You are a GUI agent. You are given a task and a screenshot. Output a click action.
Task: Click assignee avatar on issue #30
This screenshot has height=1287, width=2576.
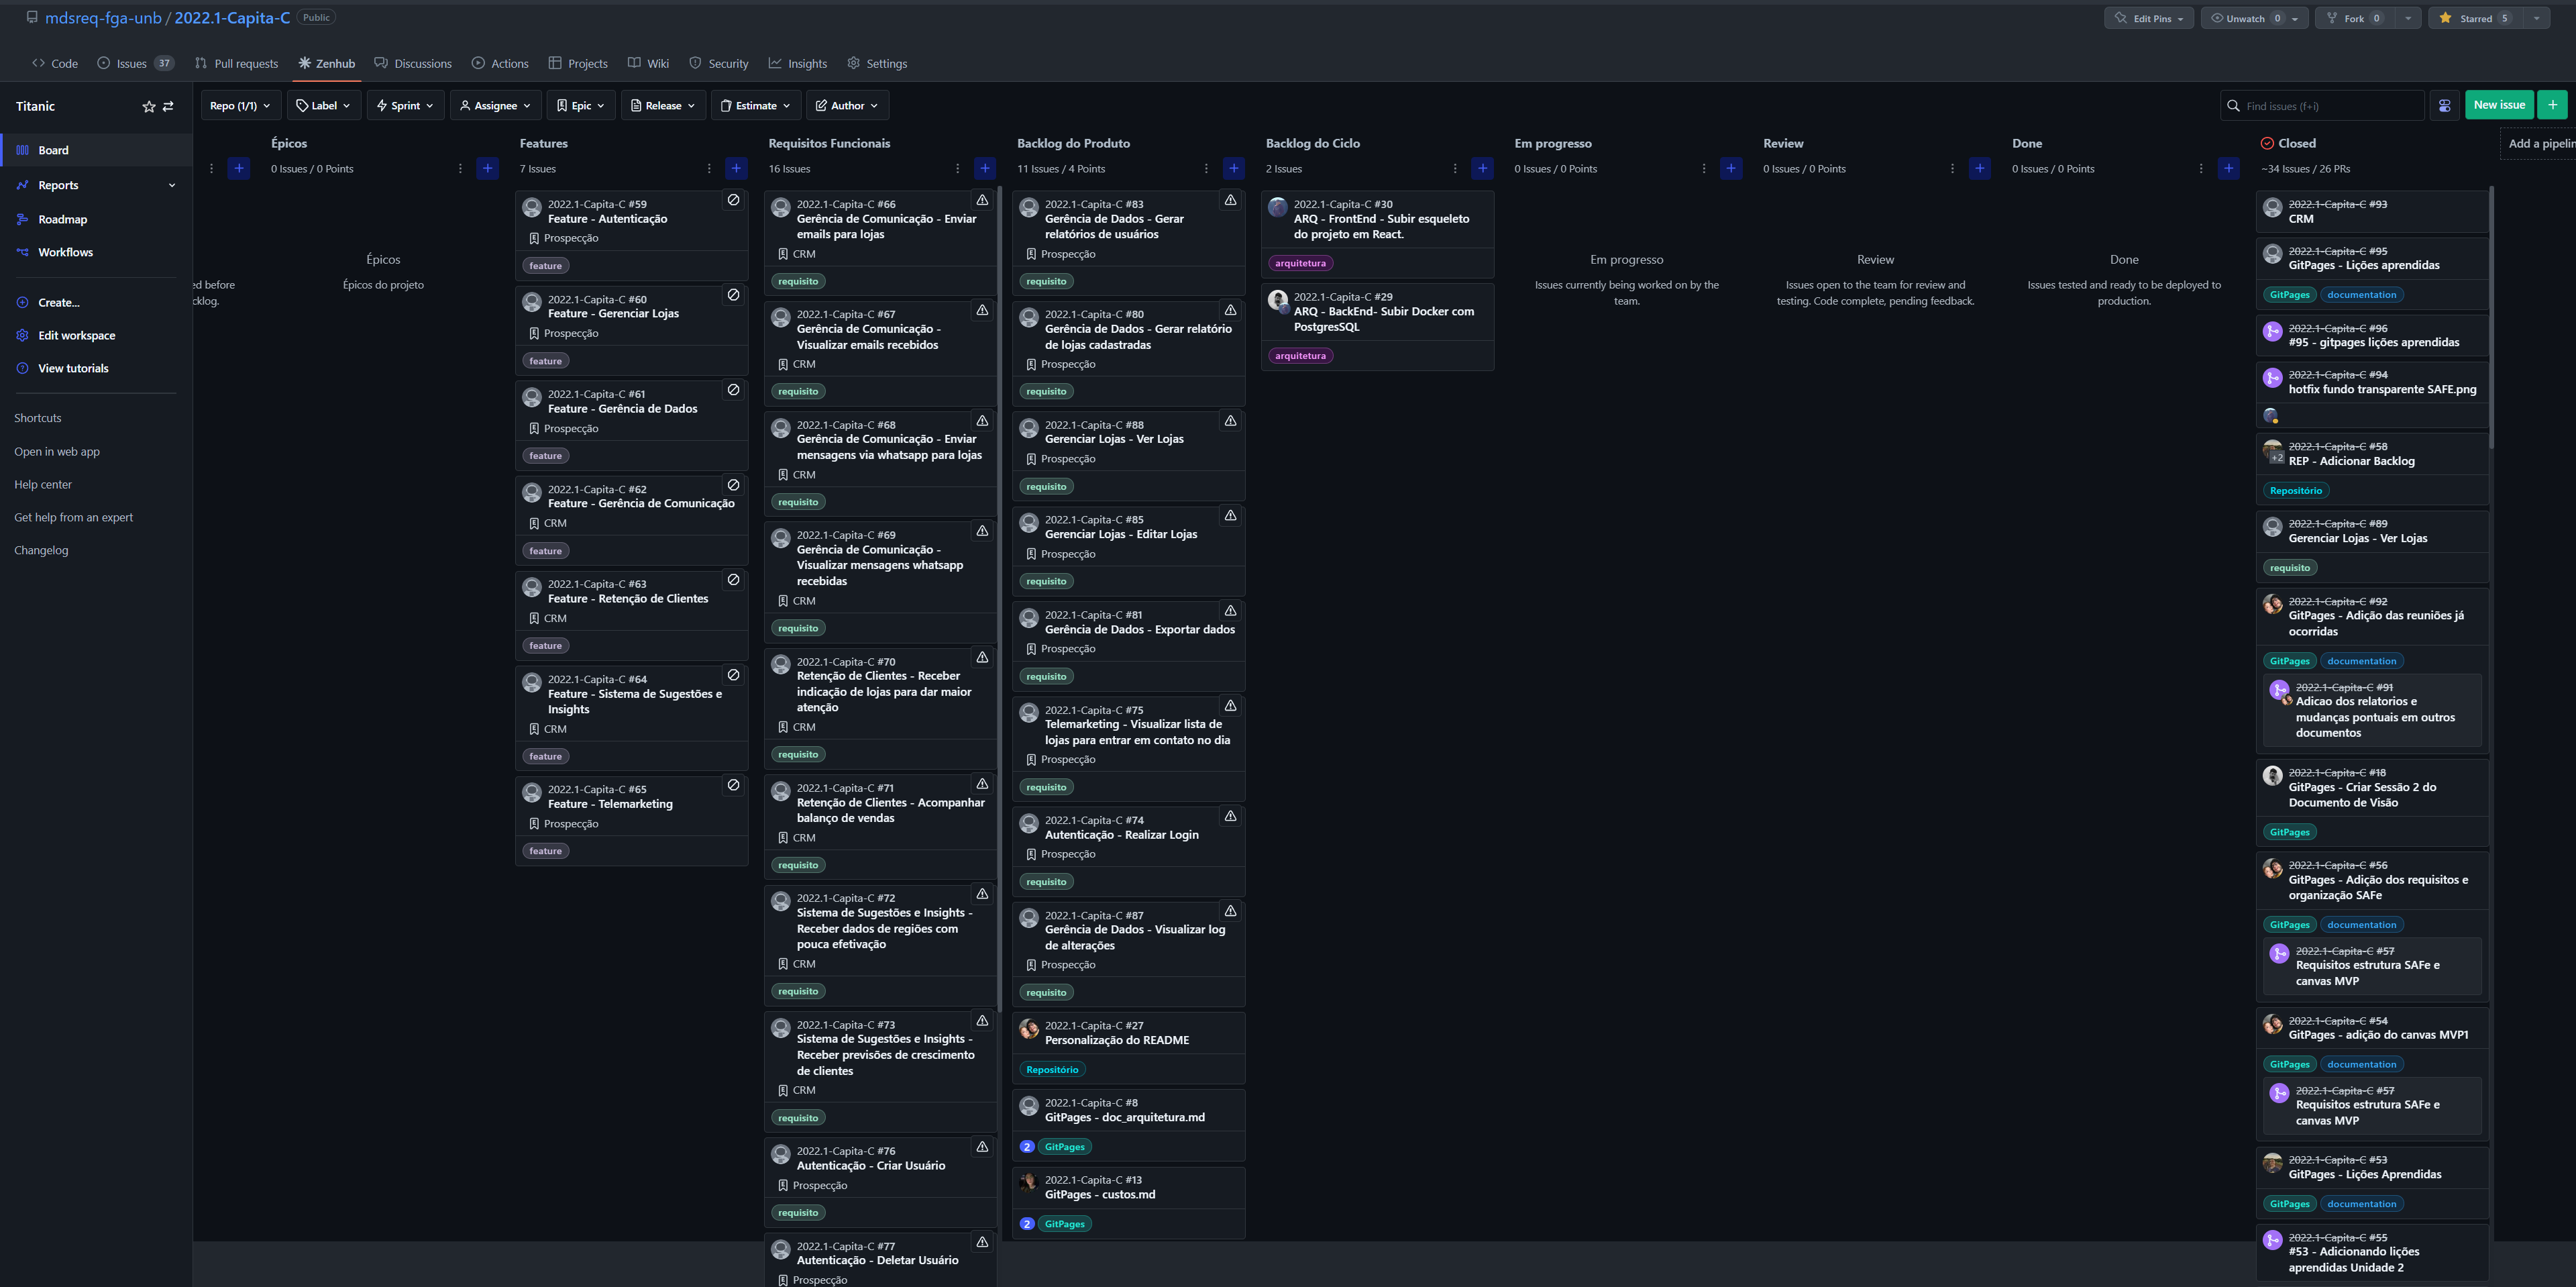pos(1277,207)
